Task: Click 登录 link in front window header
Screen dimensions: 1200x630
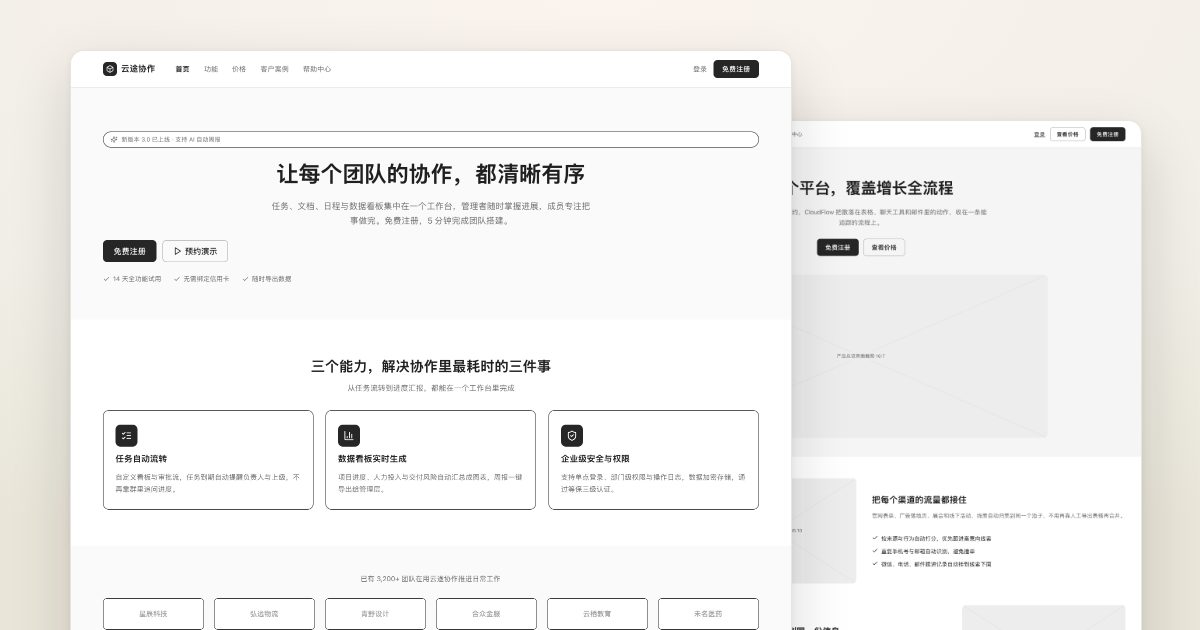Action: coord(700,69)
